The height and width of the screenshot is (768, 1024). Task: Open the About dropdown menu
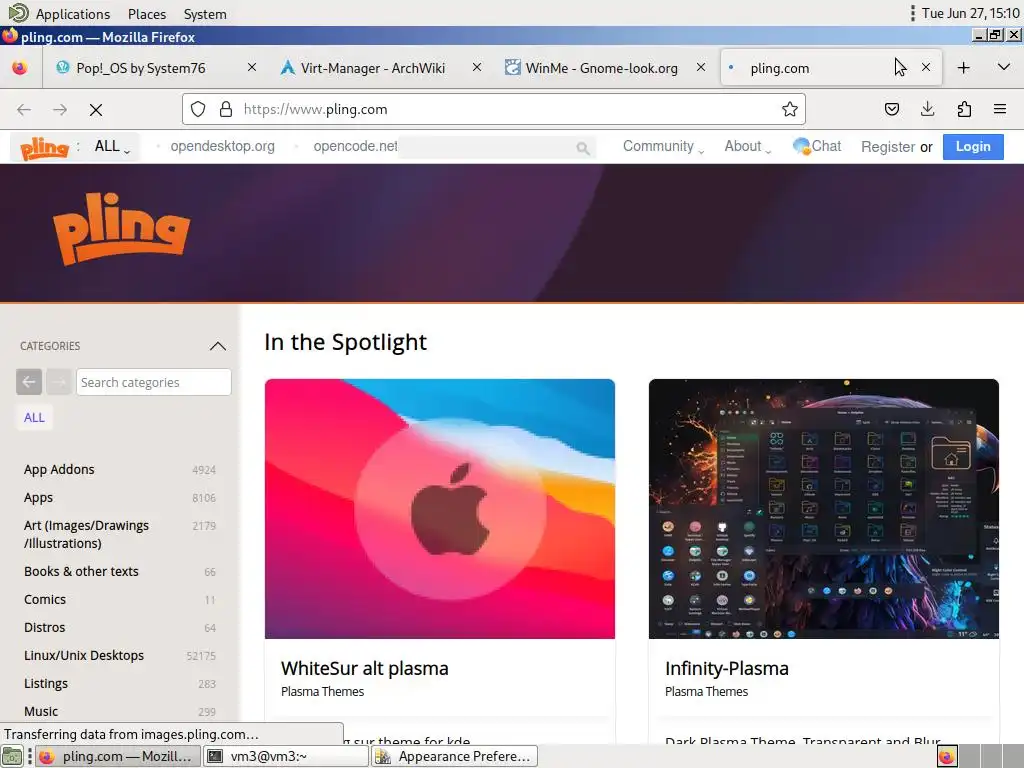tap(747, 146)
